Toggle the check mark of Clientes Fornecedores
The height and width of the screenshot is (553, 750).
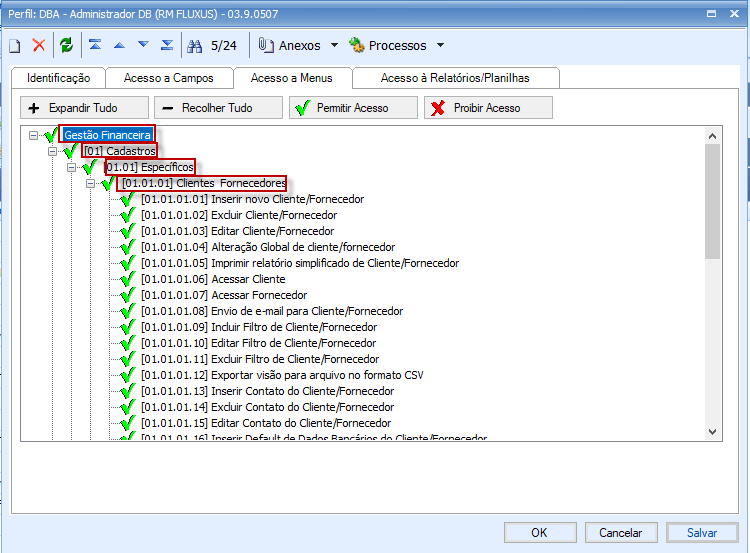pos(109,183)
